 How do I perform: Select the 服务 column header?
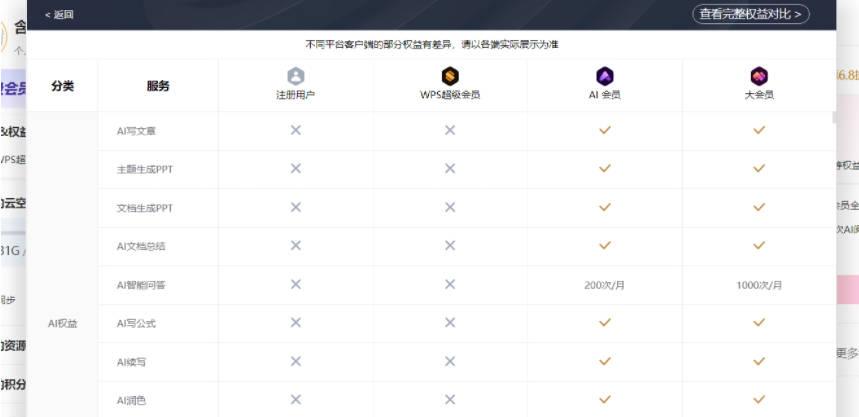(158, 86)
